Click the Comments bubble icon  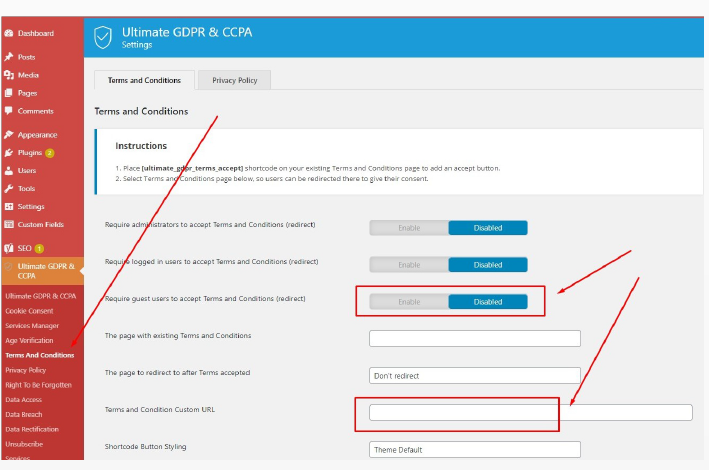(x=9, y=111)
